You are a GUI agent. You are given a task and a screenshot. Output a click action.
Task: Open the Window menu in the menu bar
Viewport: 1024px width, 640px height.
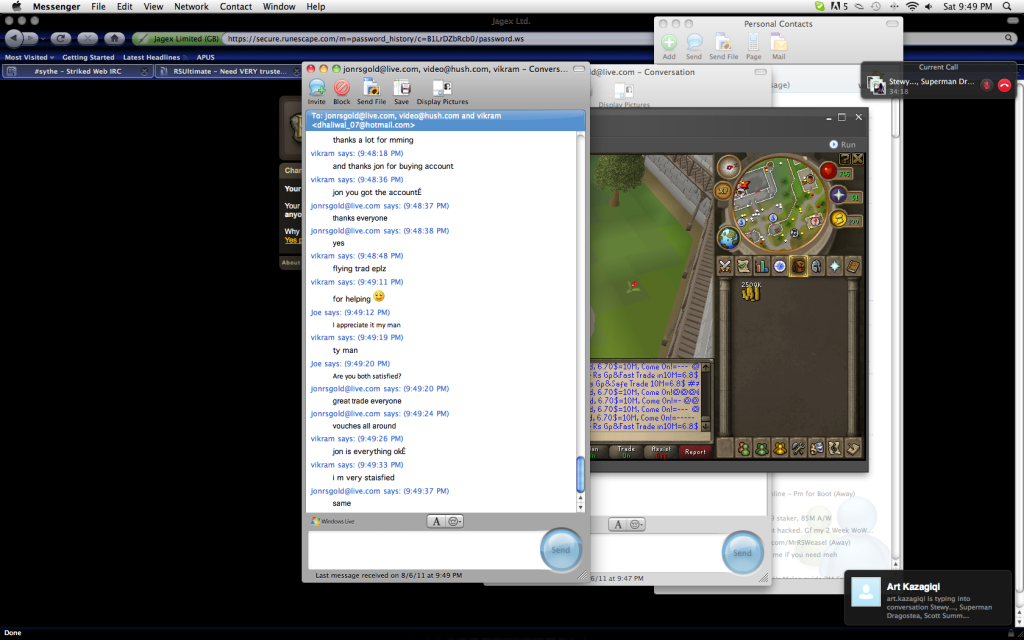tap(279, 7)
